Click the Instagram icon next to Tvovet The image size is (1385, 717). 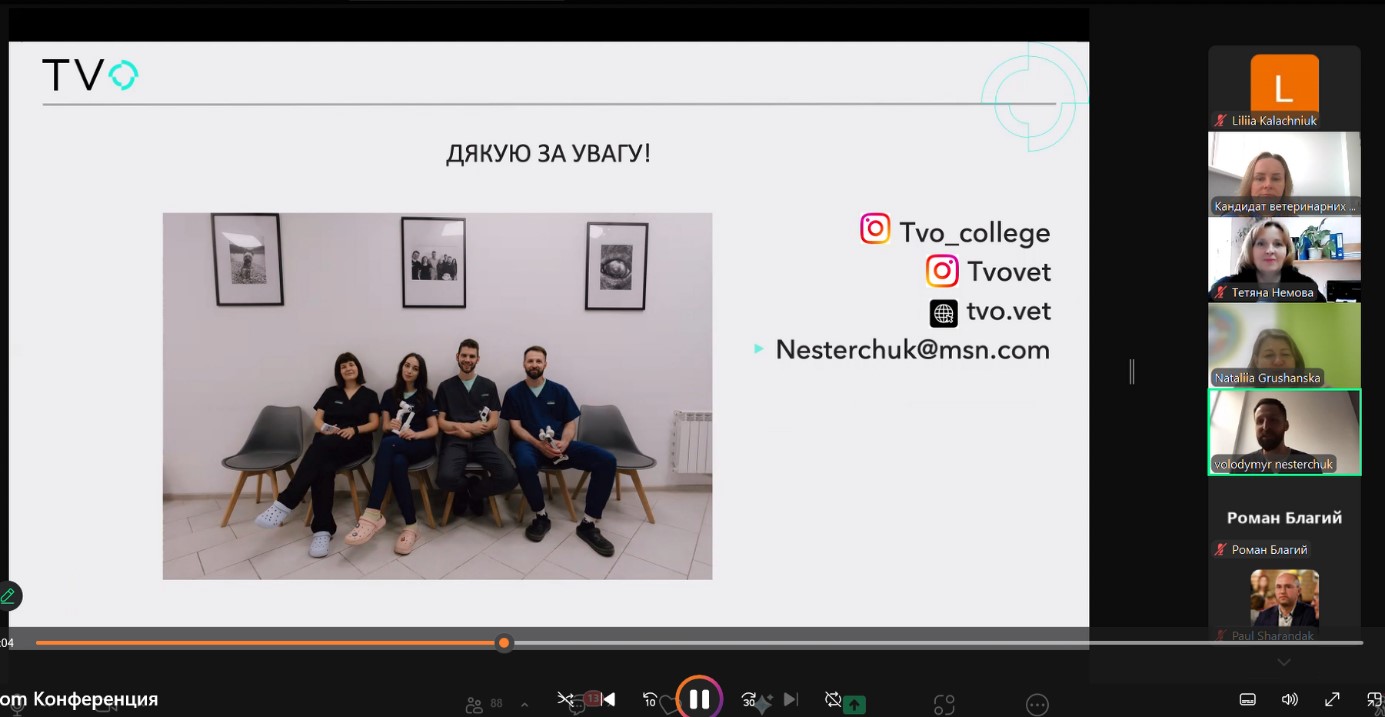point(942,270)
